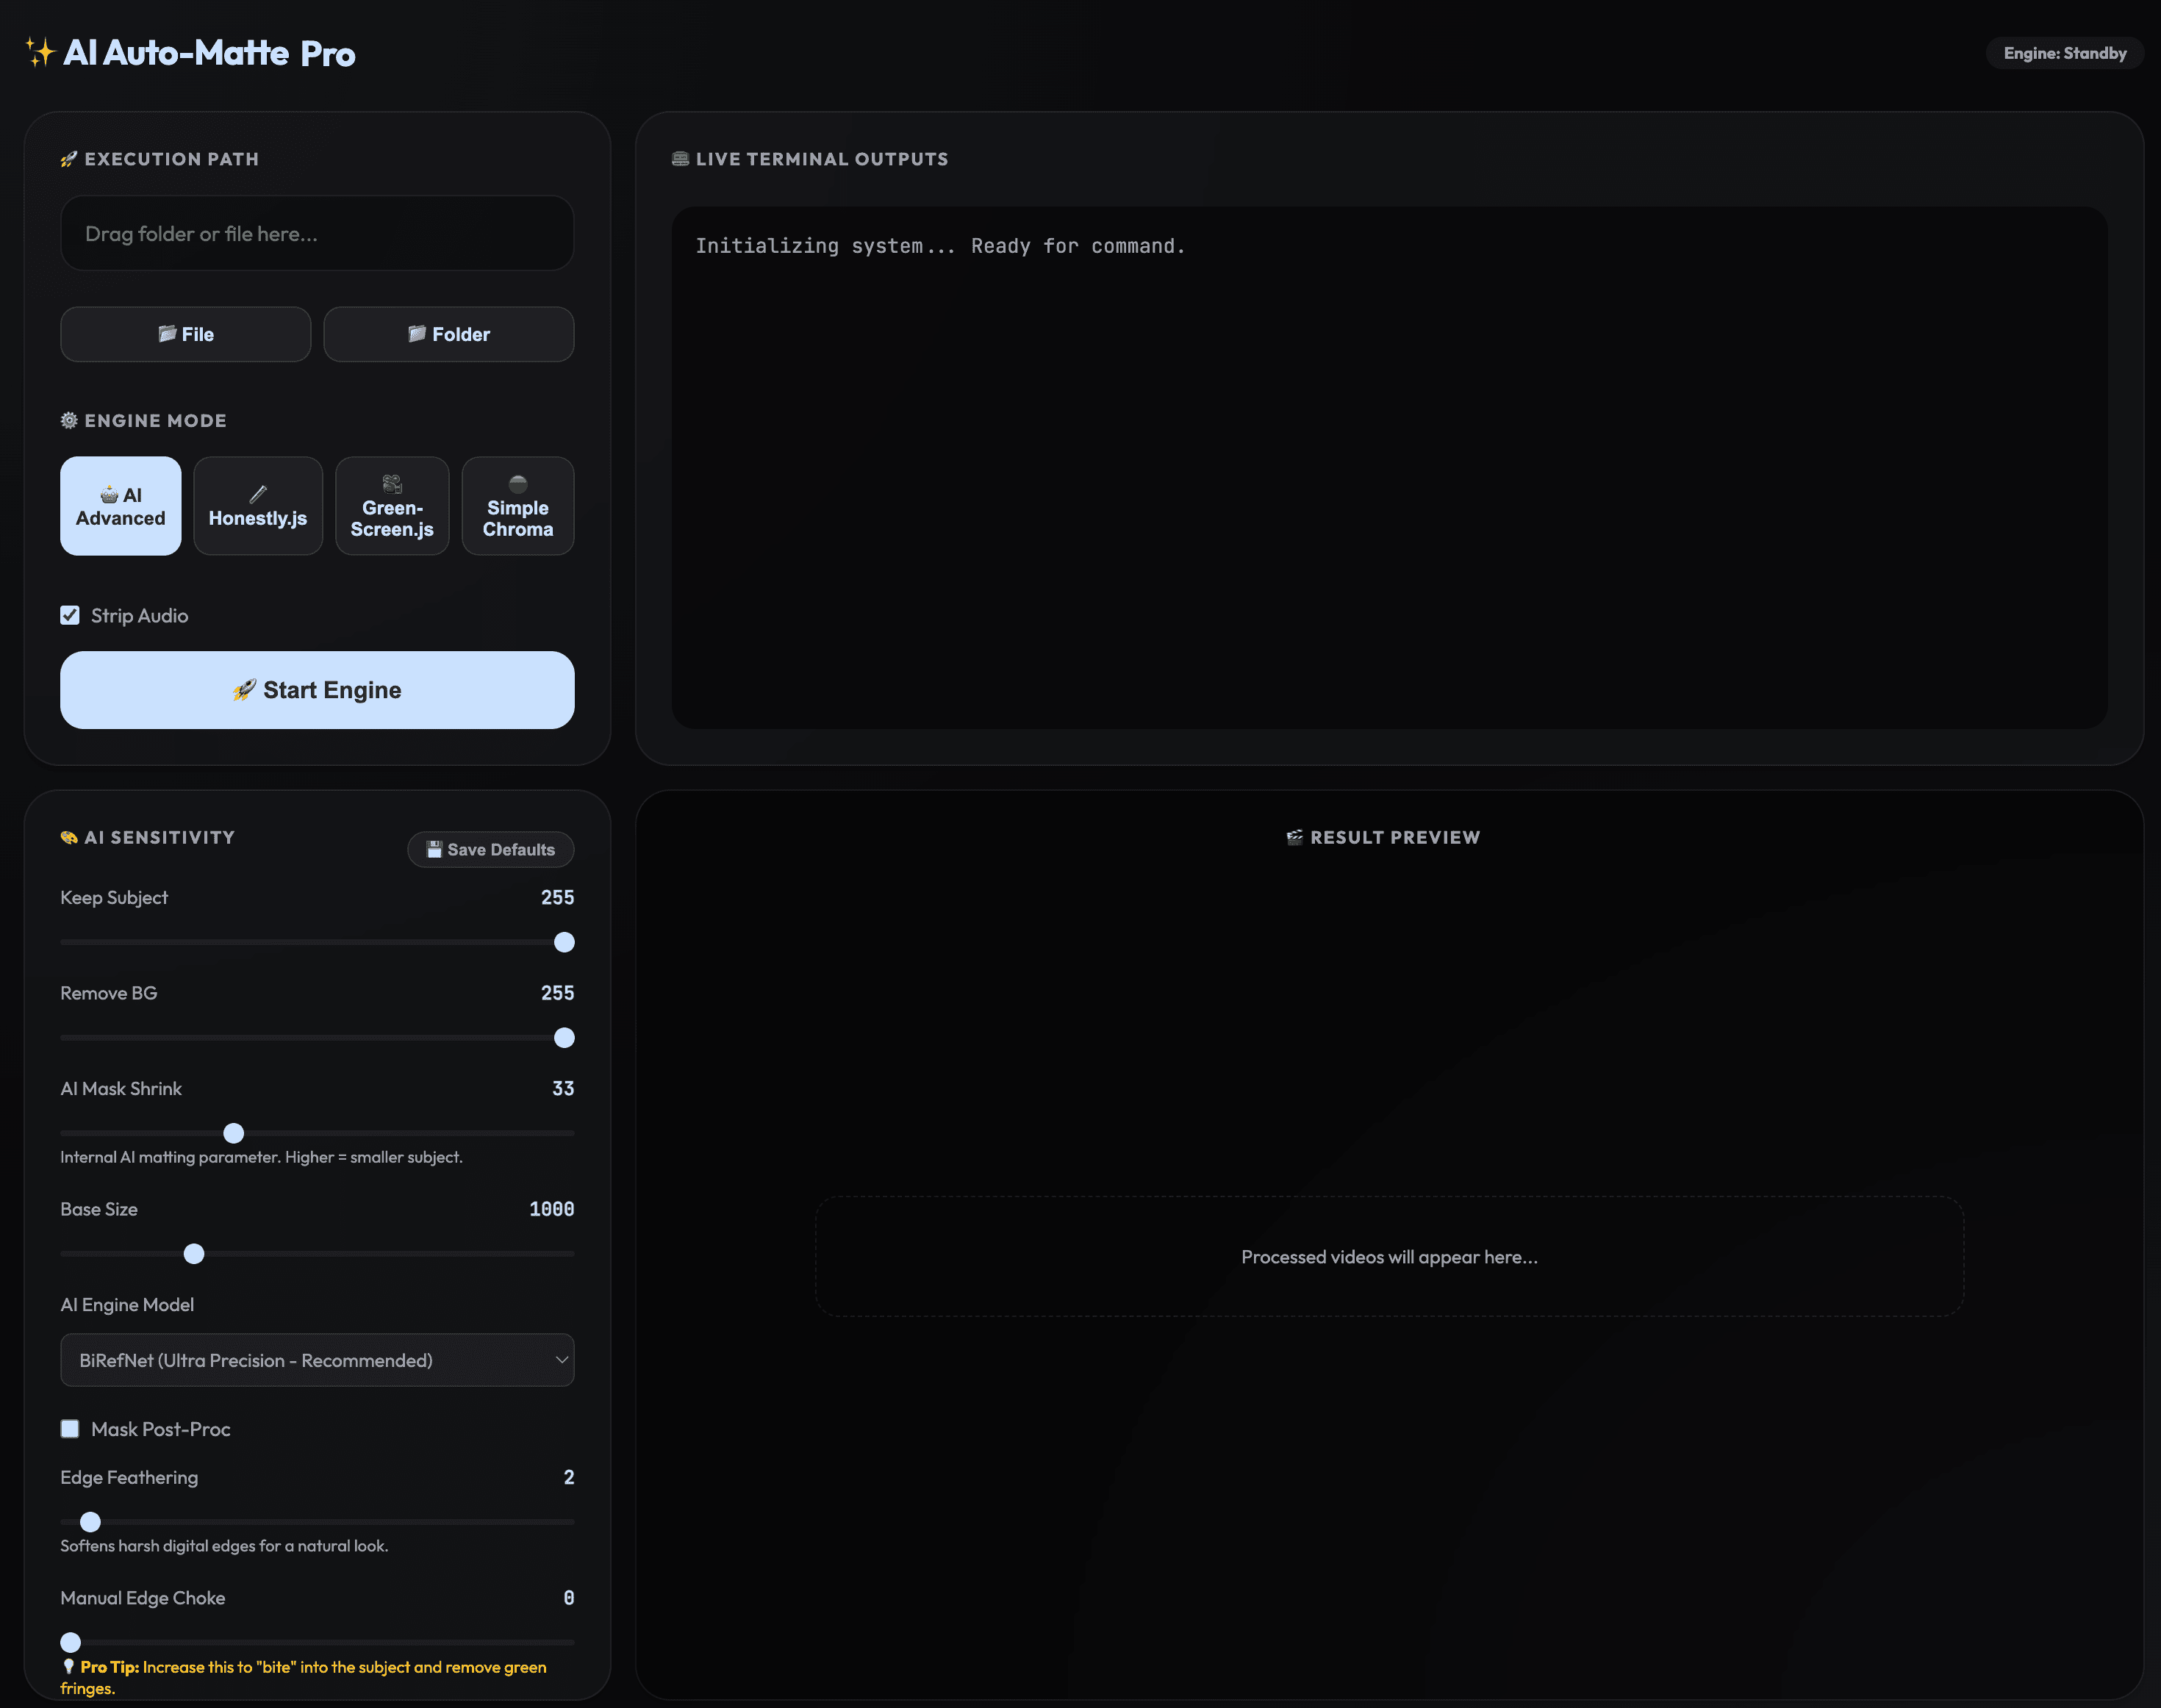Screen dimensions: 2161x1708
Task: Click the clapperboard icon by Result Preview
Action: tap(1294, 837)
